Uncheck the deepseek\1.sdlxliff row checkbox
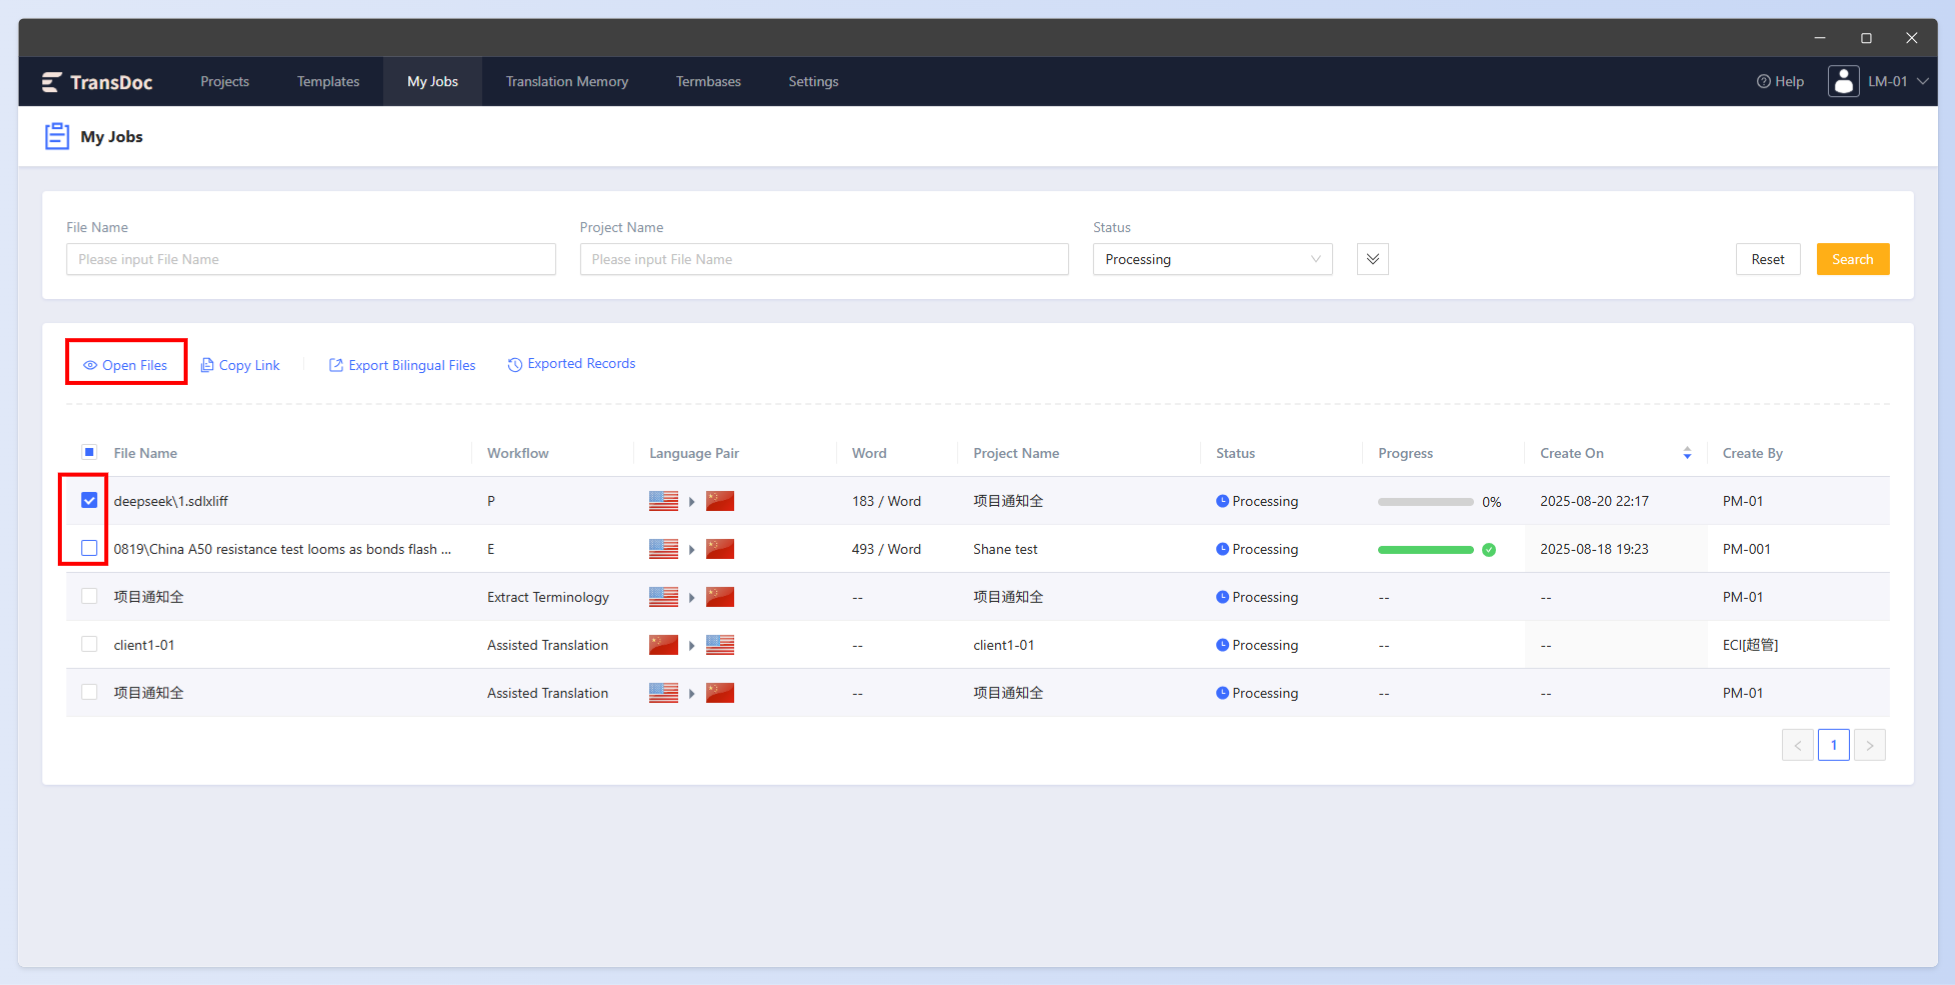Viewport: 1955px width, 985px height. pyautogui.click(x=89, y=500)
